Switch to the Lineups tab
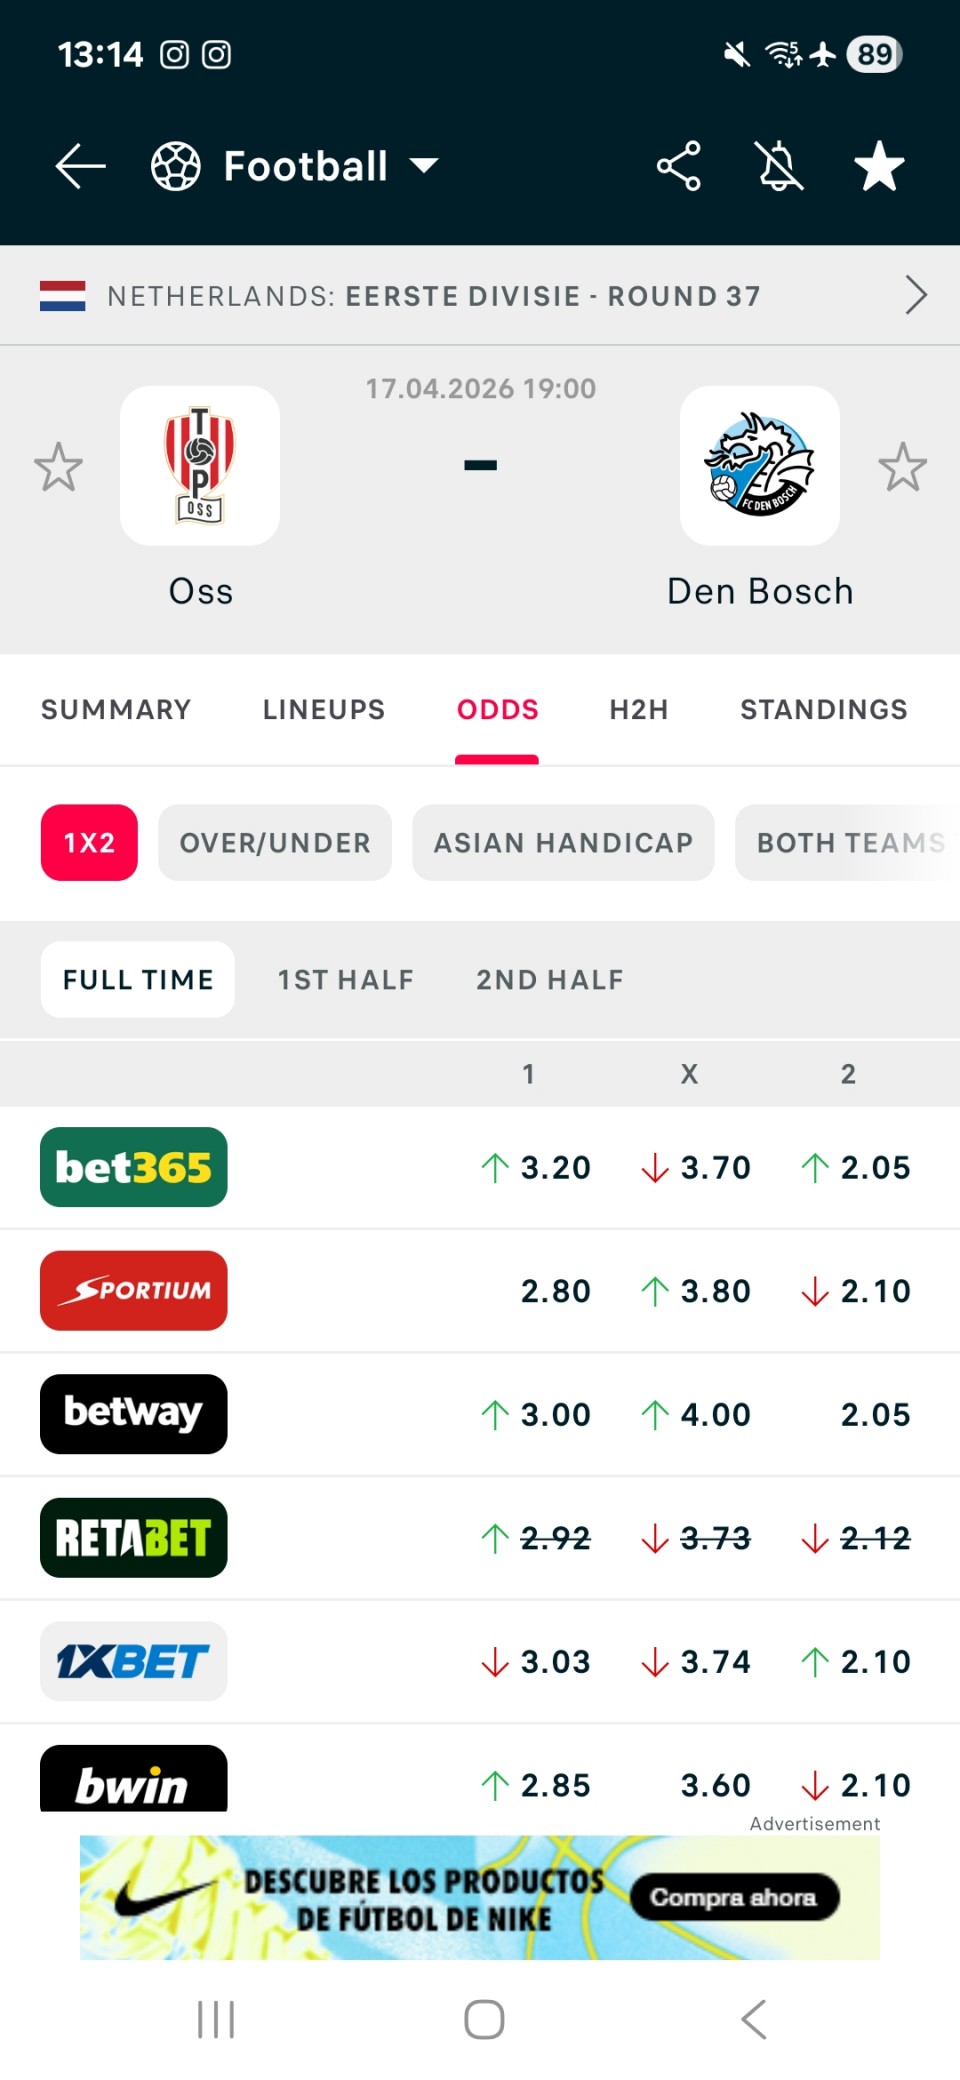 [323, 710]
